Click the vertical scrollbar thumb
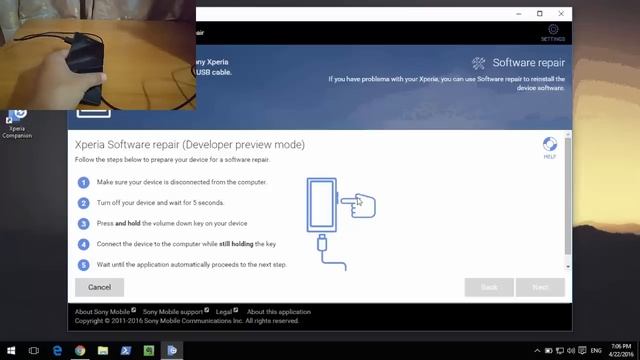The image size is (640, 360). point(568,196)
